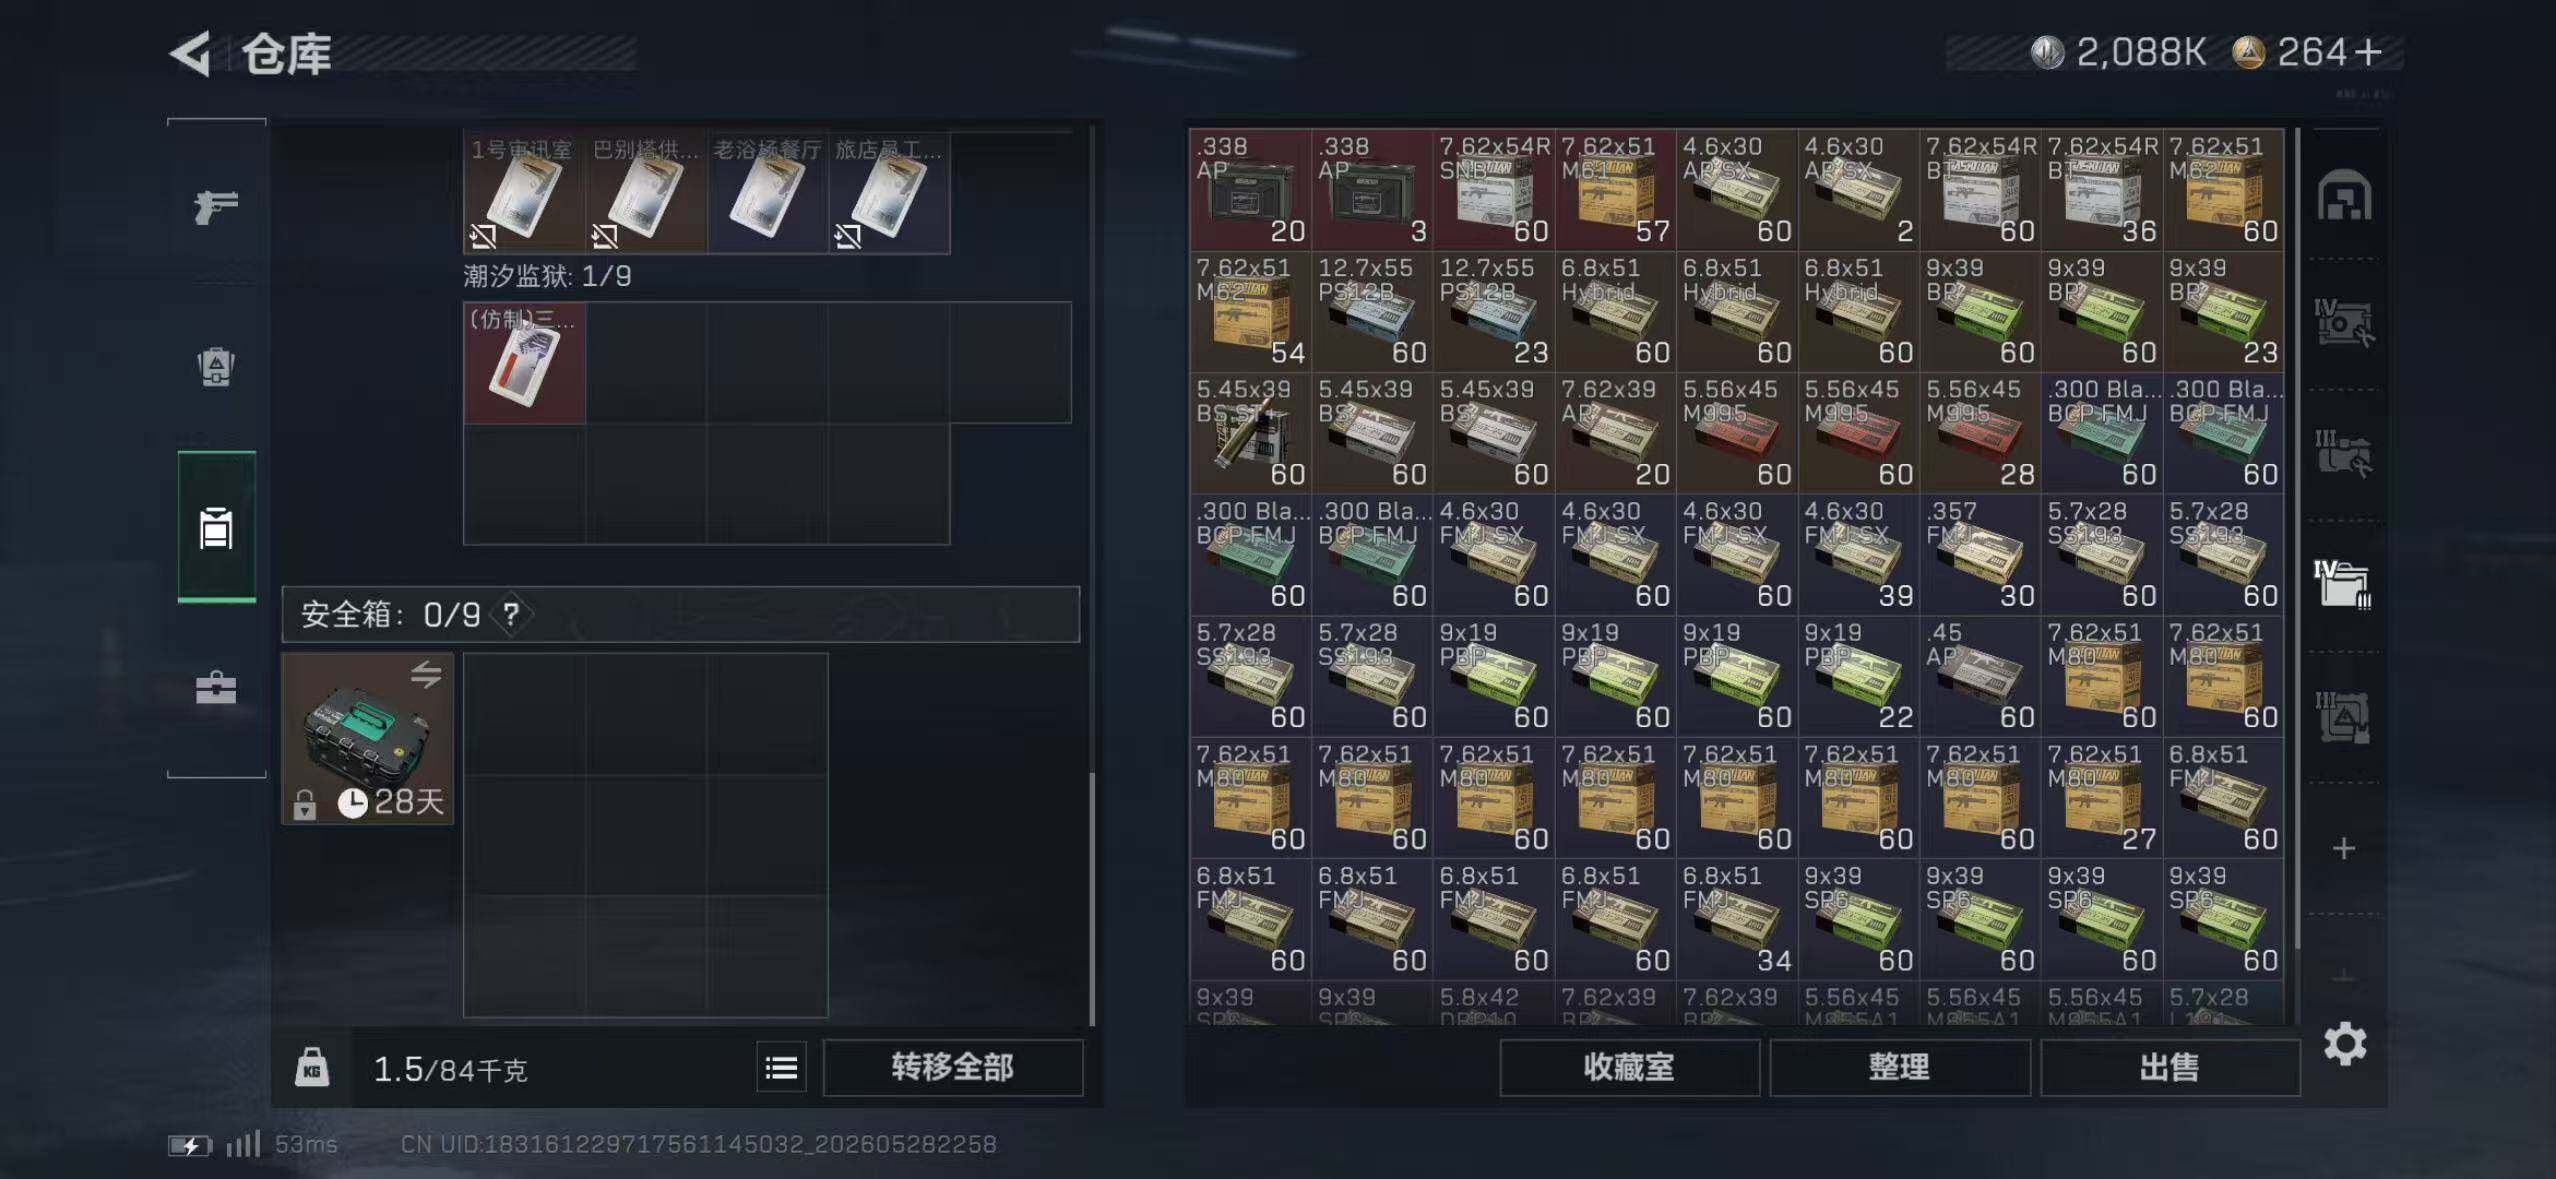
Task: Switch to the III tool case tab
Action: point(2344,452)
